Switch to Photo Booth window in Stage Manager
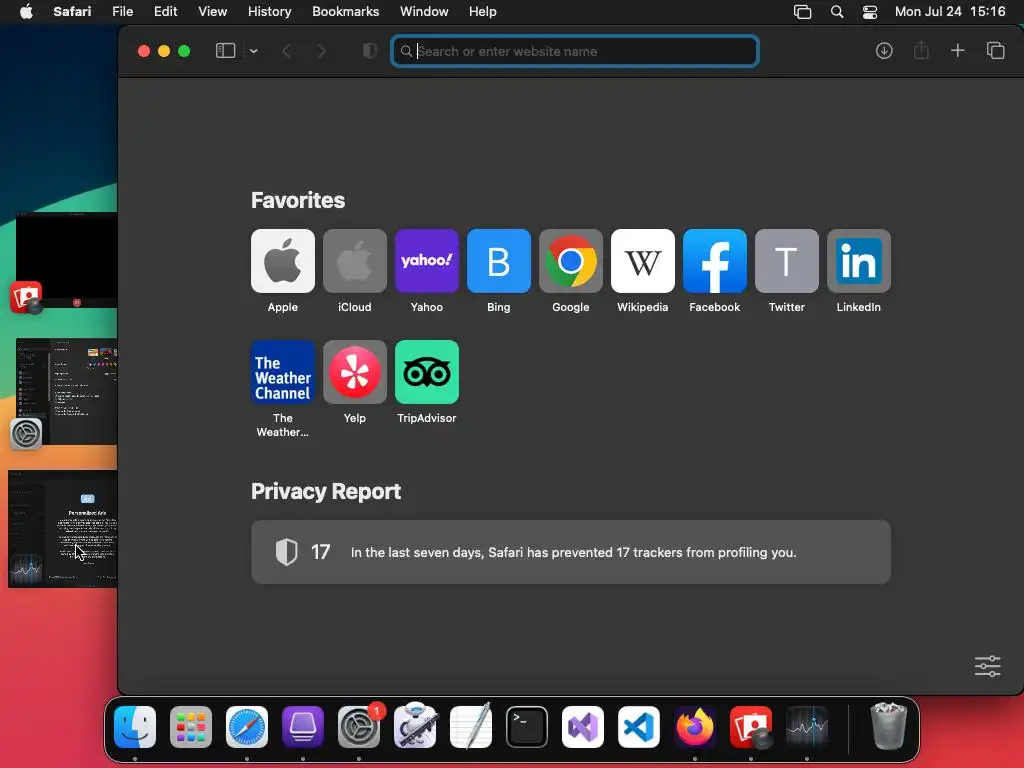 click(x=66, y=259)
